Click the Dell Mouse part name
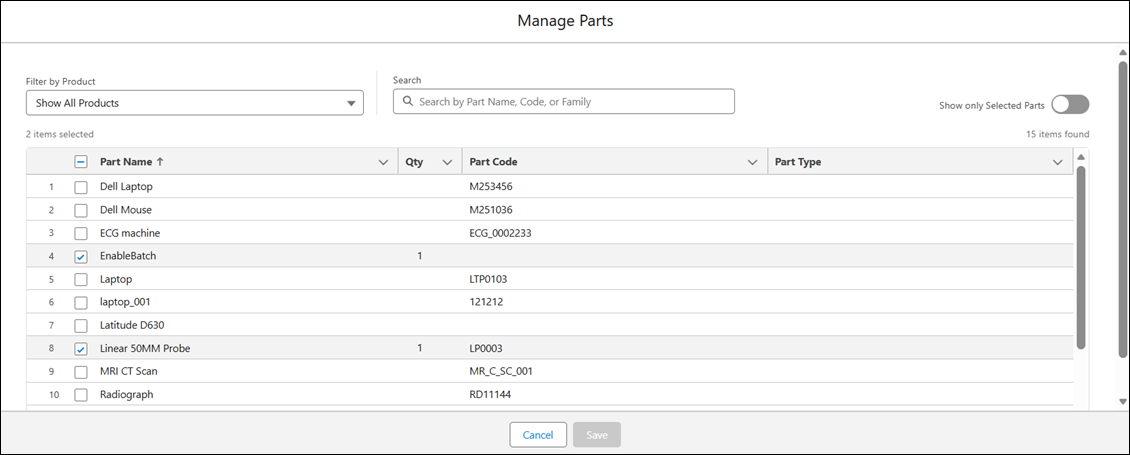Viewport: 1130px width, 455px height. [x=125, y=210]
